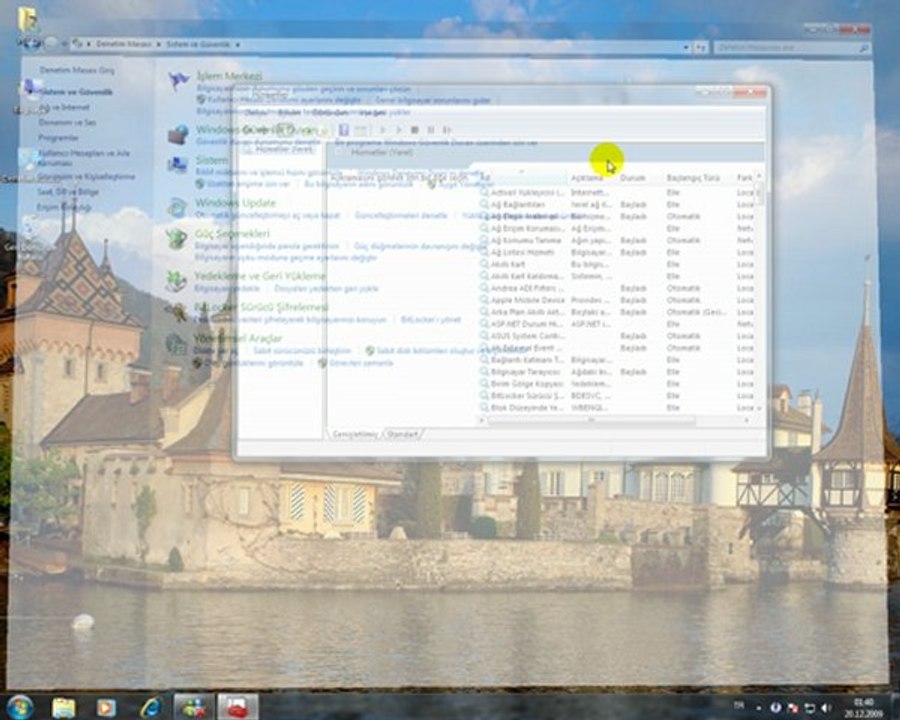The height and width of the screenshot is (720, 900).
Task: Click the Stop service toolbar button in Services
Action: tap(415, 130)
